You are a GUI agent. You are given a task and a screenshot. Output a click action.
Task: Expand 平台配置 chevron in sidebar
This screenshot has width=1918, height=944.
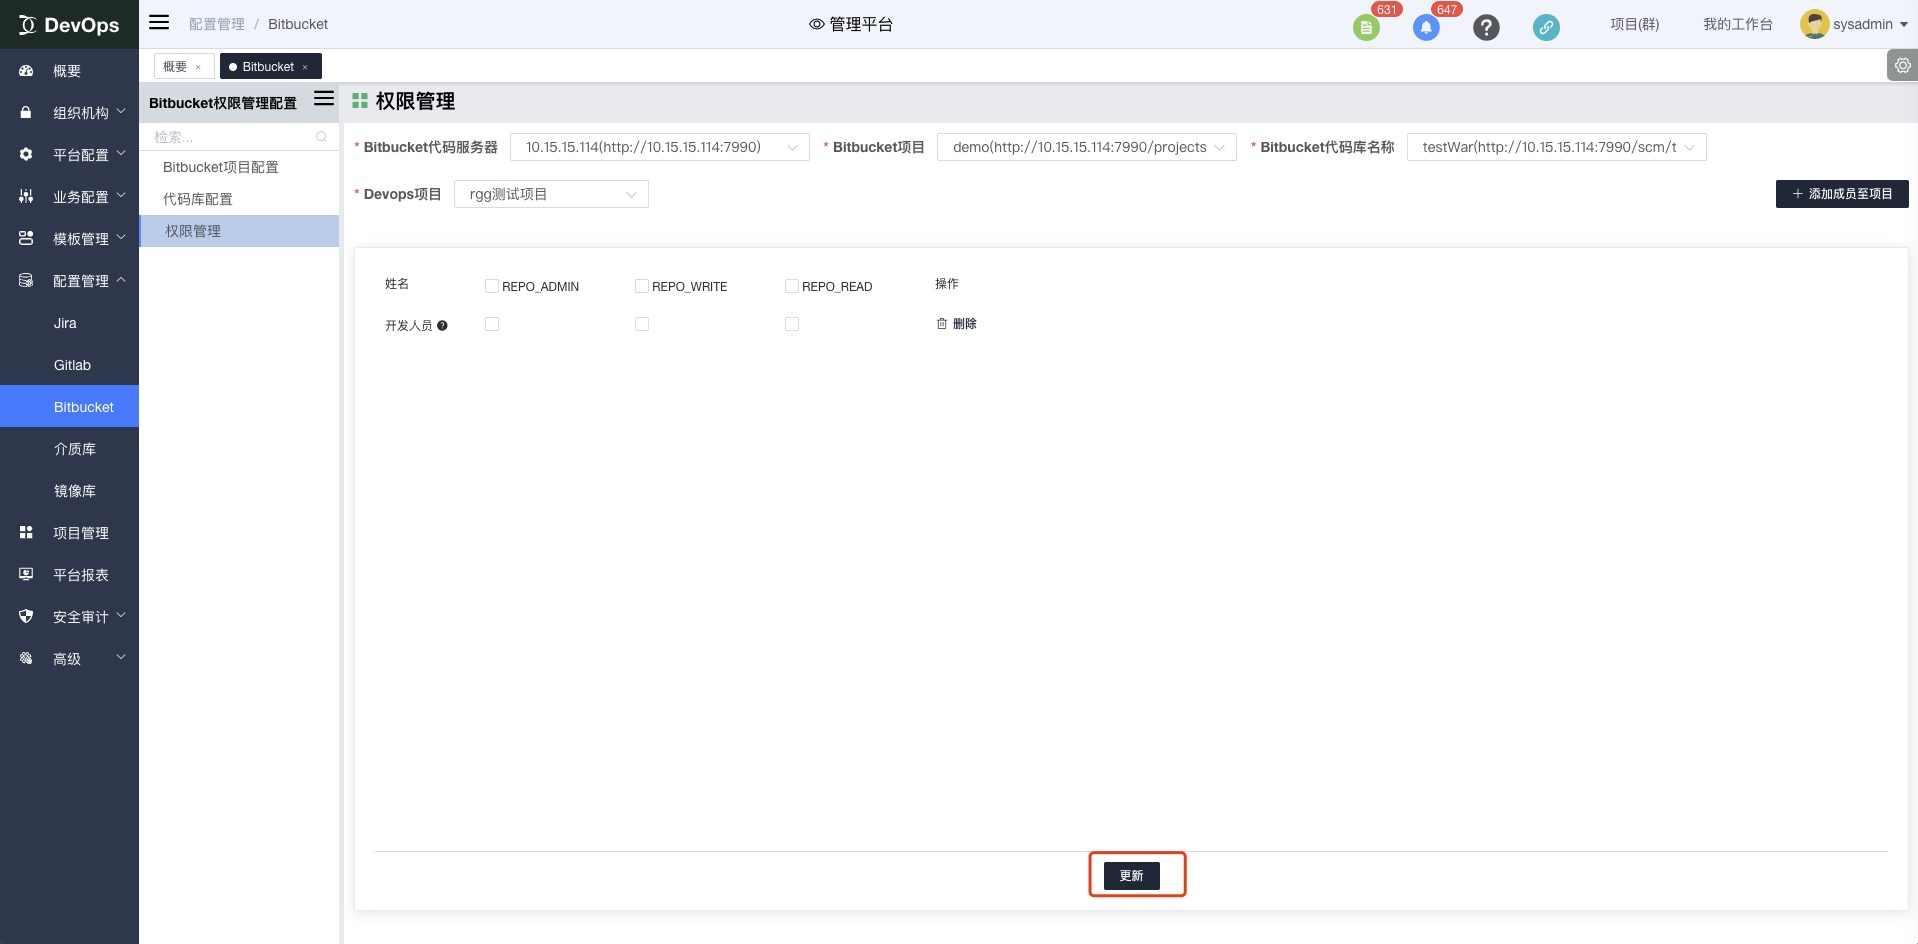tap(121, 154)
